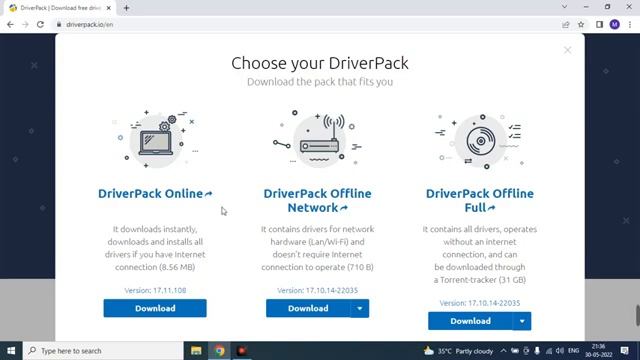The image size is (640, 360).
Task: Download DriverPack Offline Full
Action: click(x=470, y=321)
